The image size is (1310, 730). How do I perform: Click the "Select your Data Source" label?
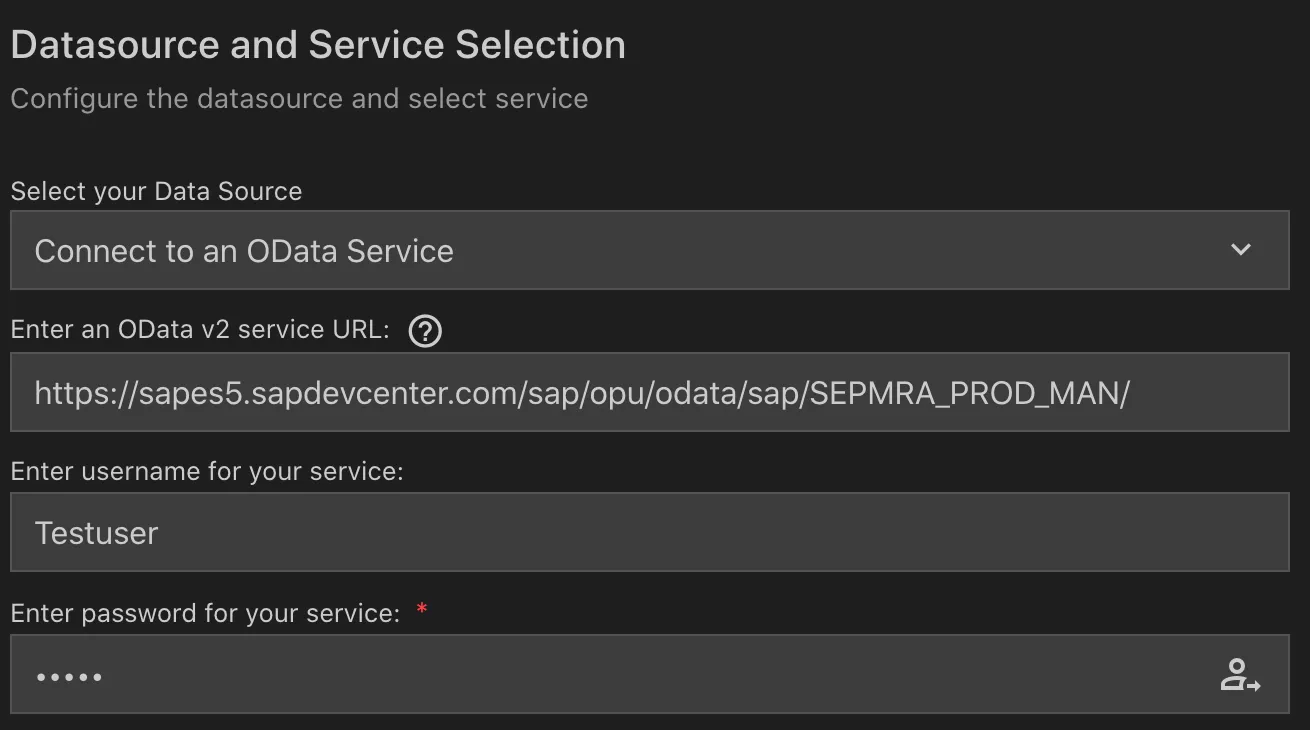(x=156, y=191)
